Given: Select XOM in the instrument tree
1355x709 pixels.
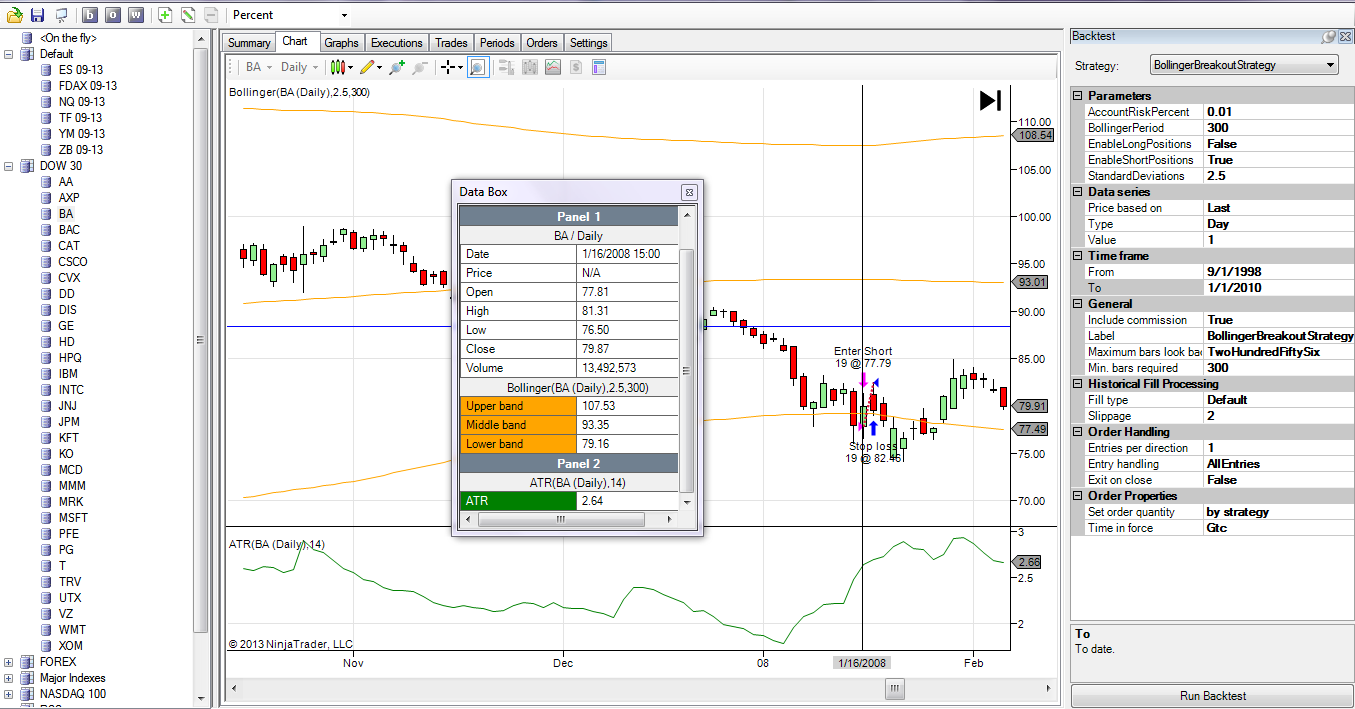Looking at the screenshot, I should point(71,646).
